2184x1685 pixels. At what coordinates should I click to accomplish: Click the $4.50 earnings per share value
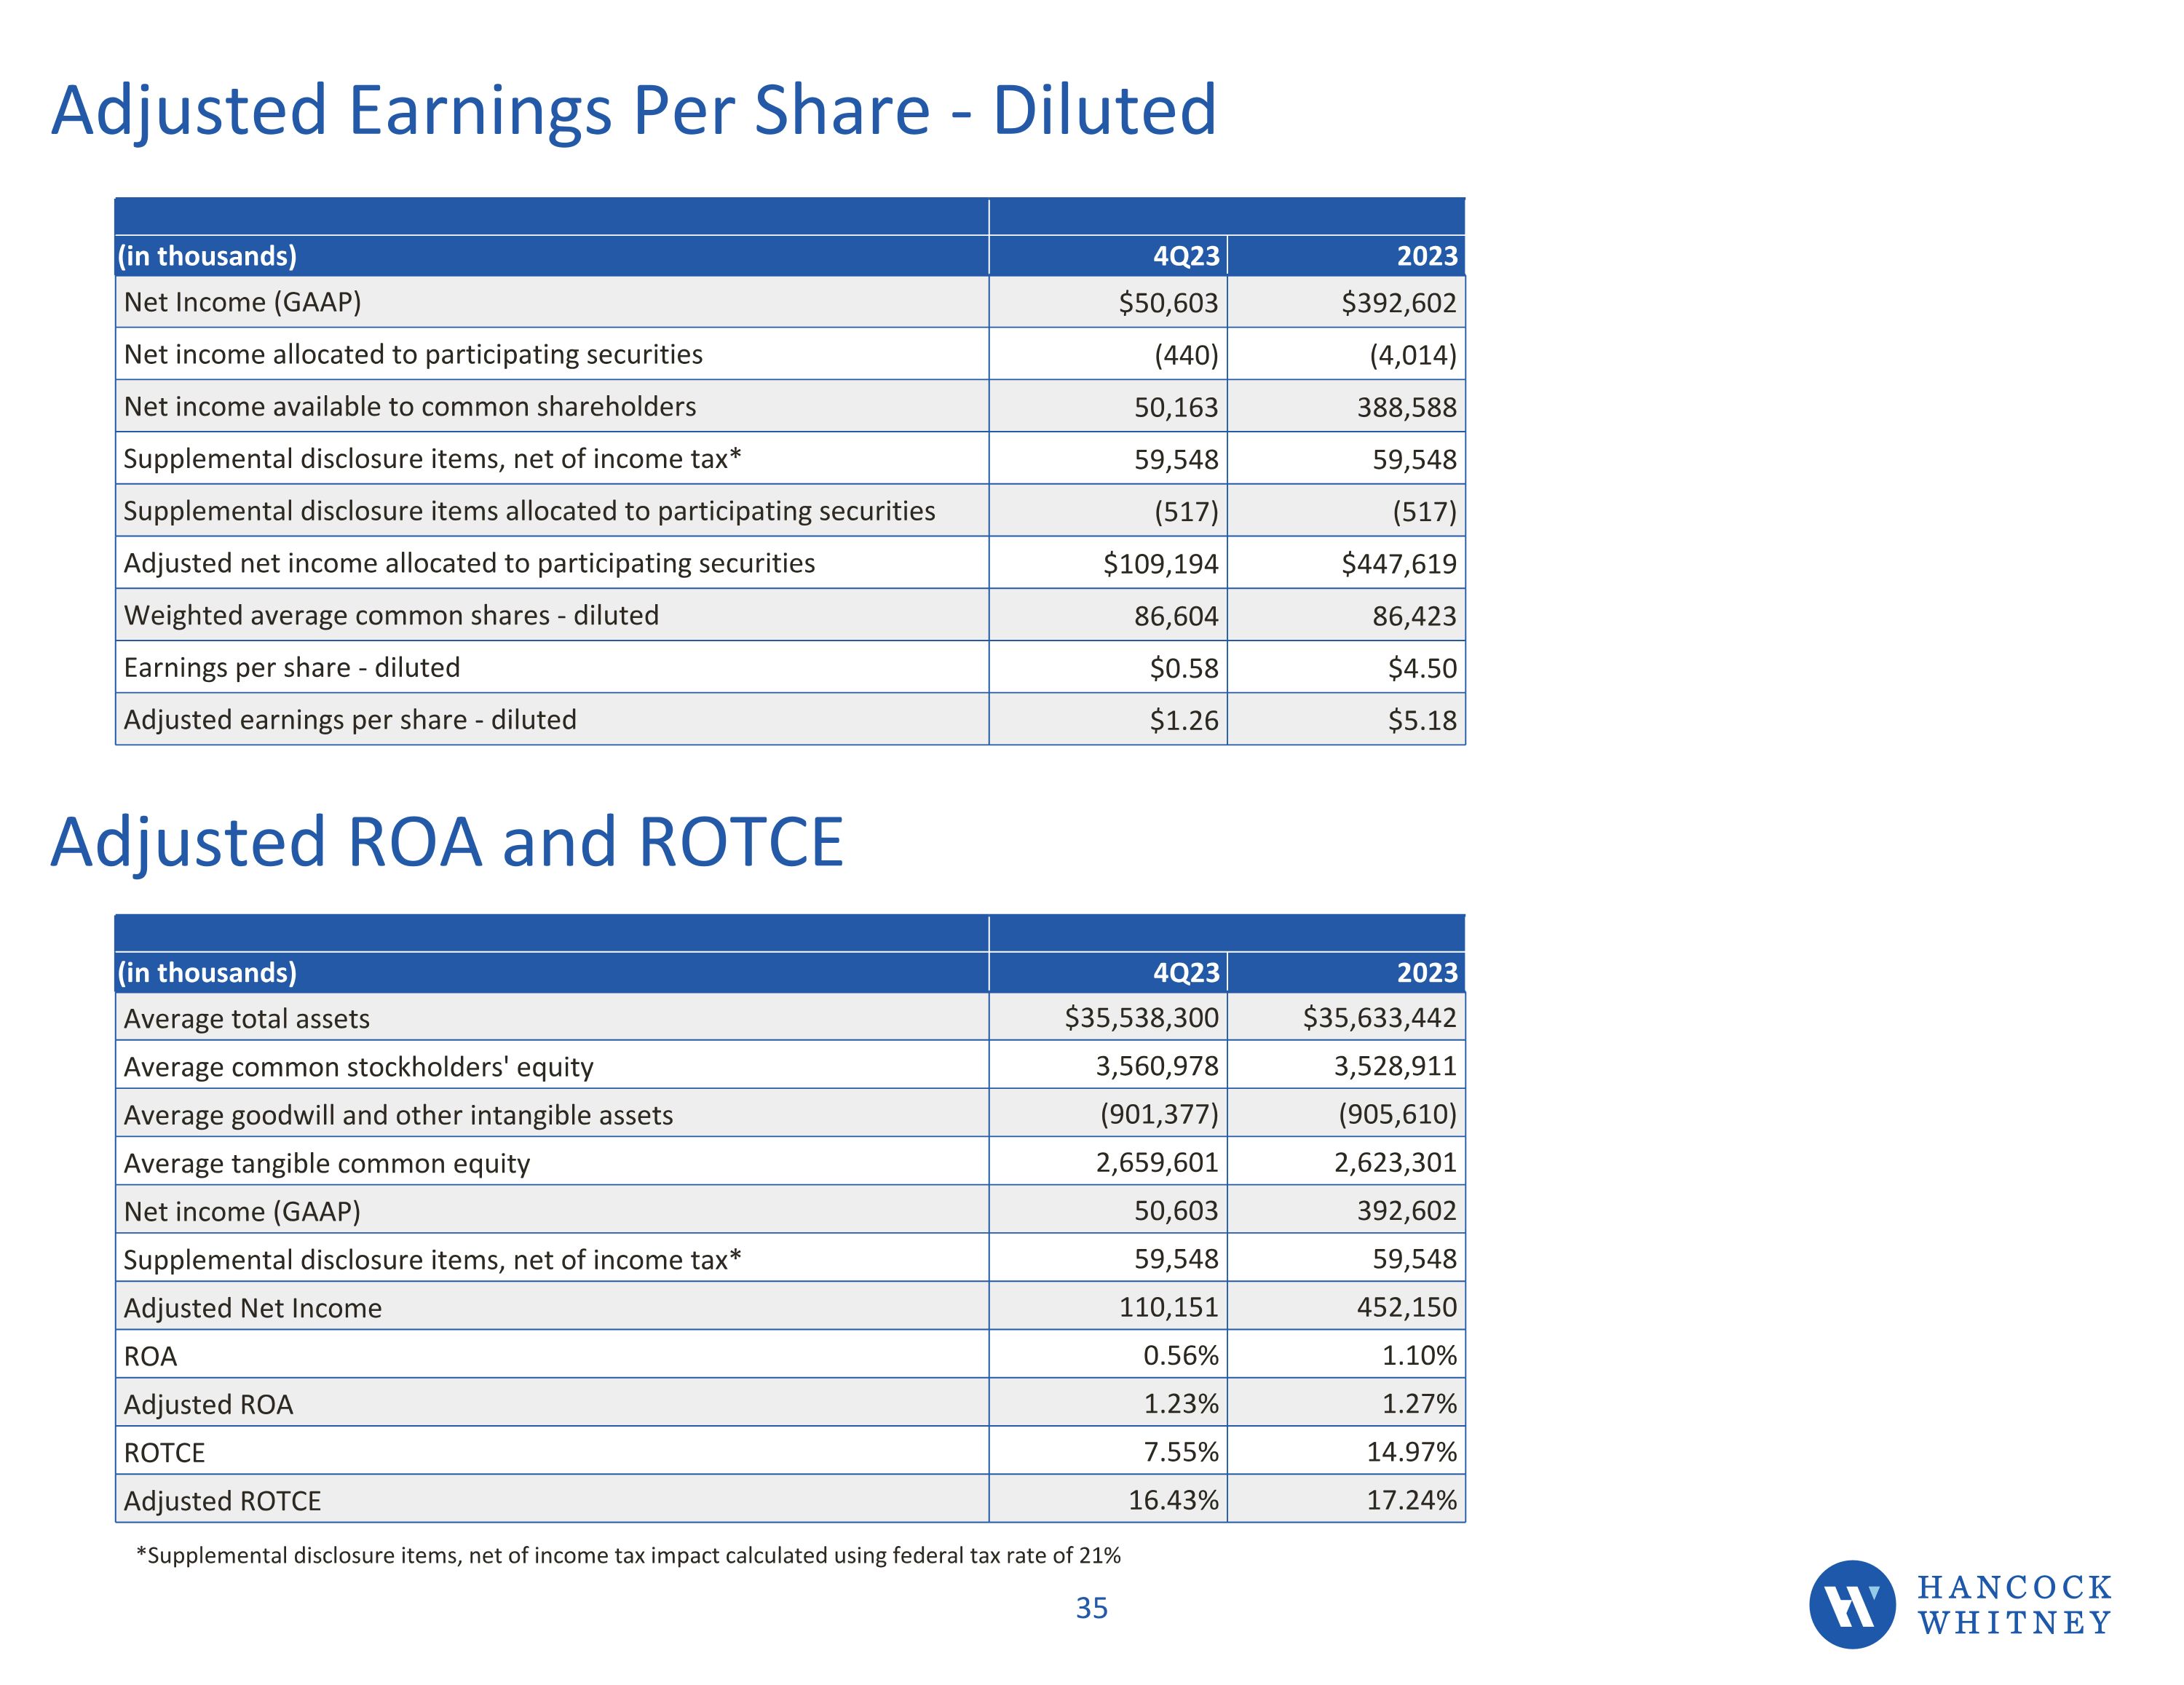coord(1421,668)
